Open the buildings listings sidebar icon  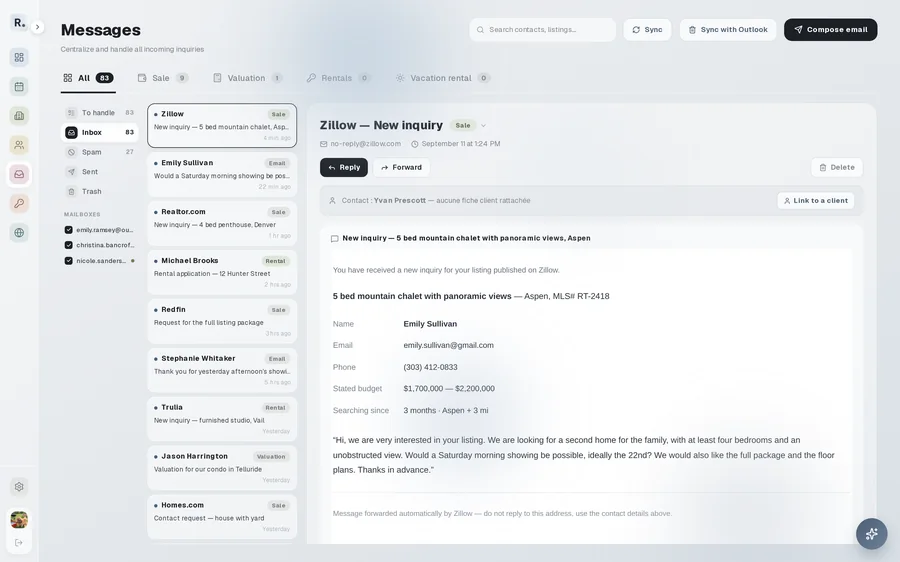[x=19, y=116]
